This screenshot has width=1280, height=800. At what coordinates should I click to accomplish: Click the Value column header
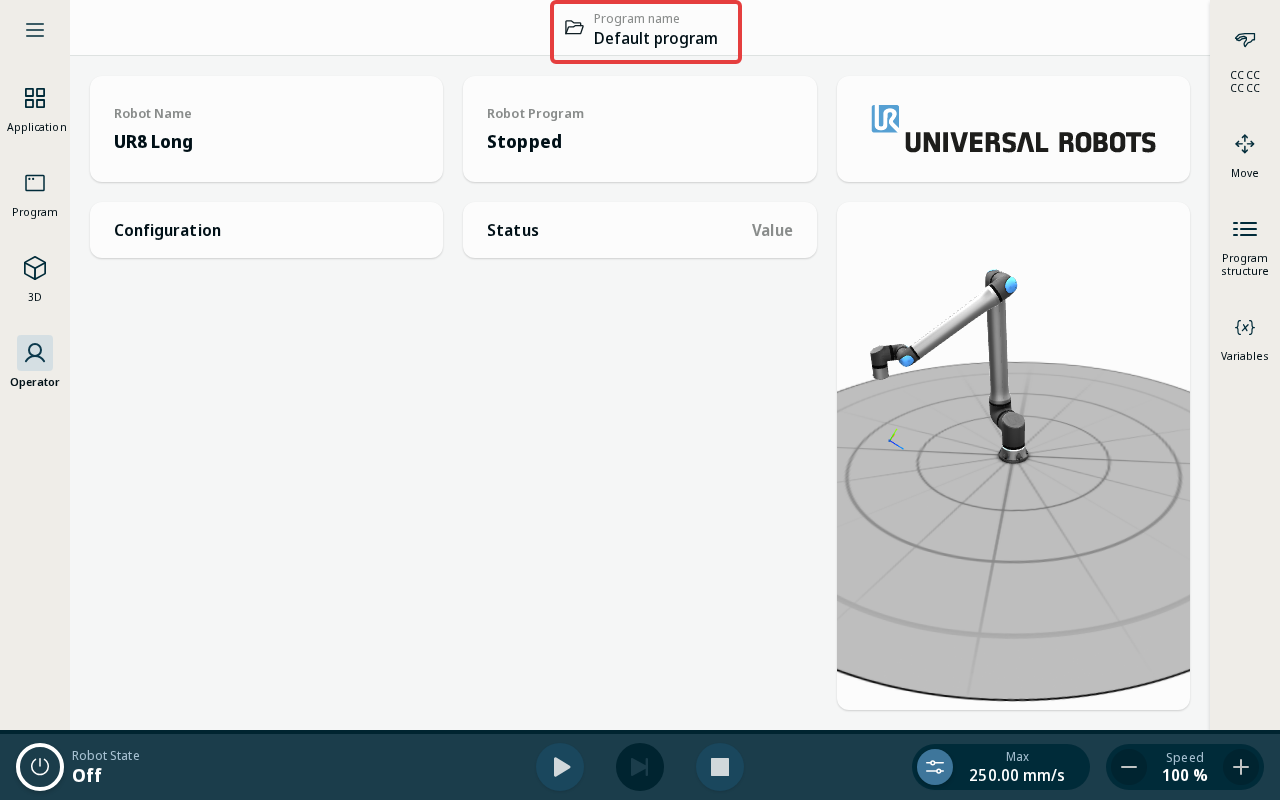coord(772,230)
